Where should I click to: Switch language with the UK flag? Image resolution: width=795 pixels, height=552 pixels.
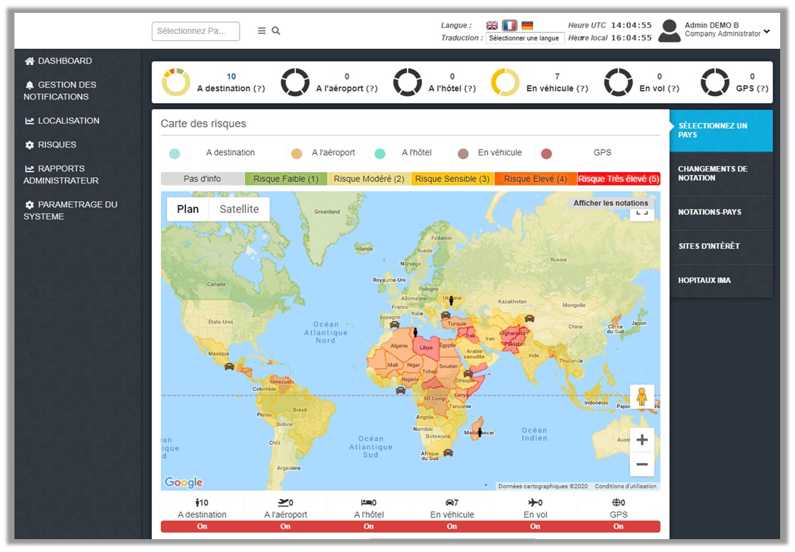click(492, 25)
